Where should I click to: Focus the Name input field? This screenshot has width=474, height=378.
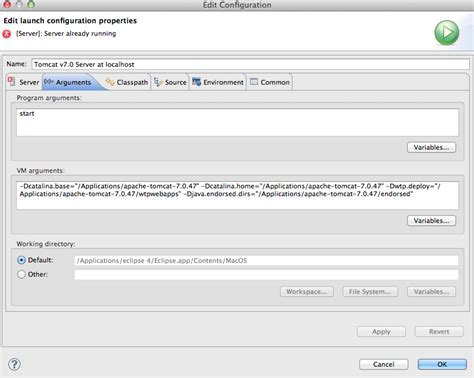[250, 64]
